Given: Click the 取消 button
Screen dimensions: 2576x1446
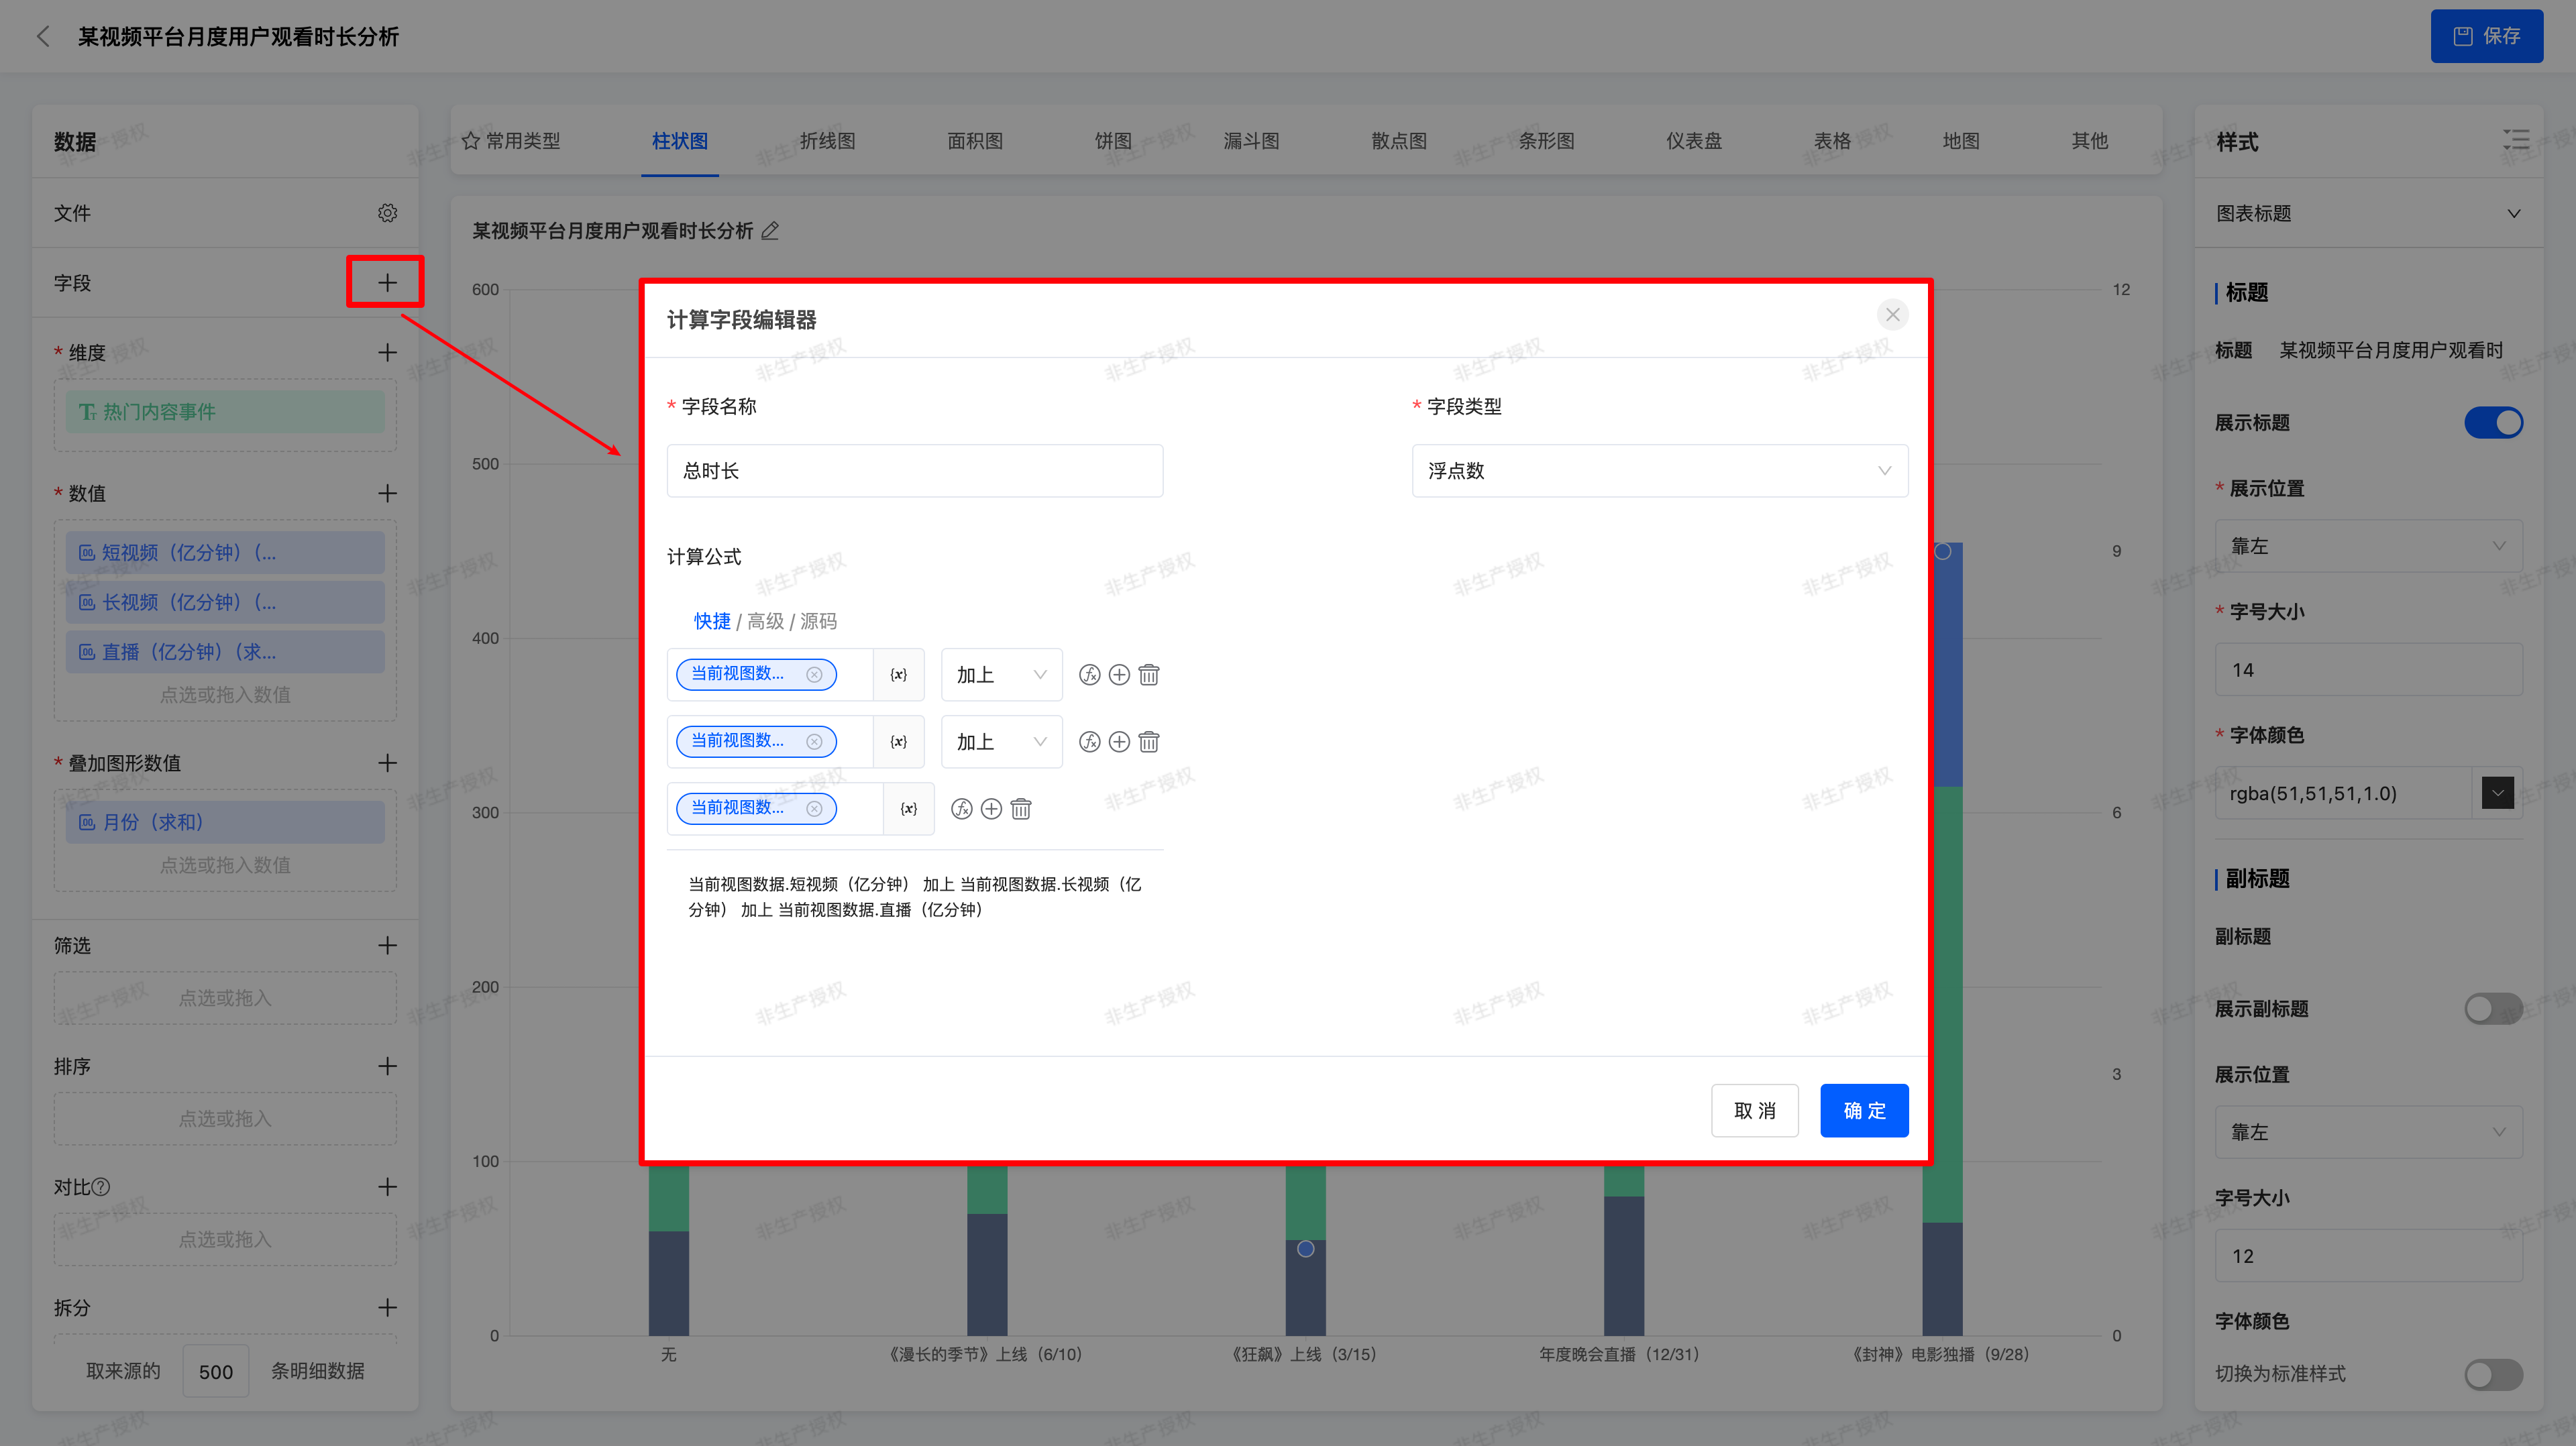Looking at the screenshot, I should [1754, 1110].
